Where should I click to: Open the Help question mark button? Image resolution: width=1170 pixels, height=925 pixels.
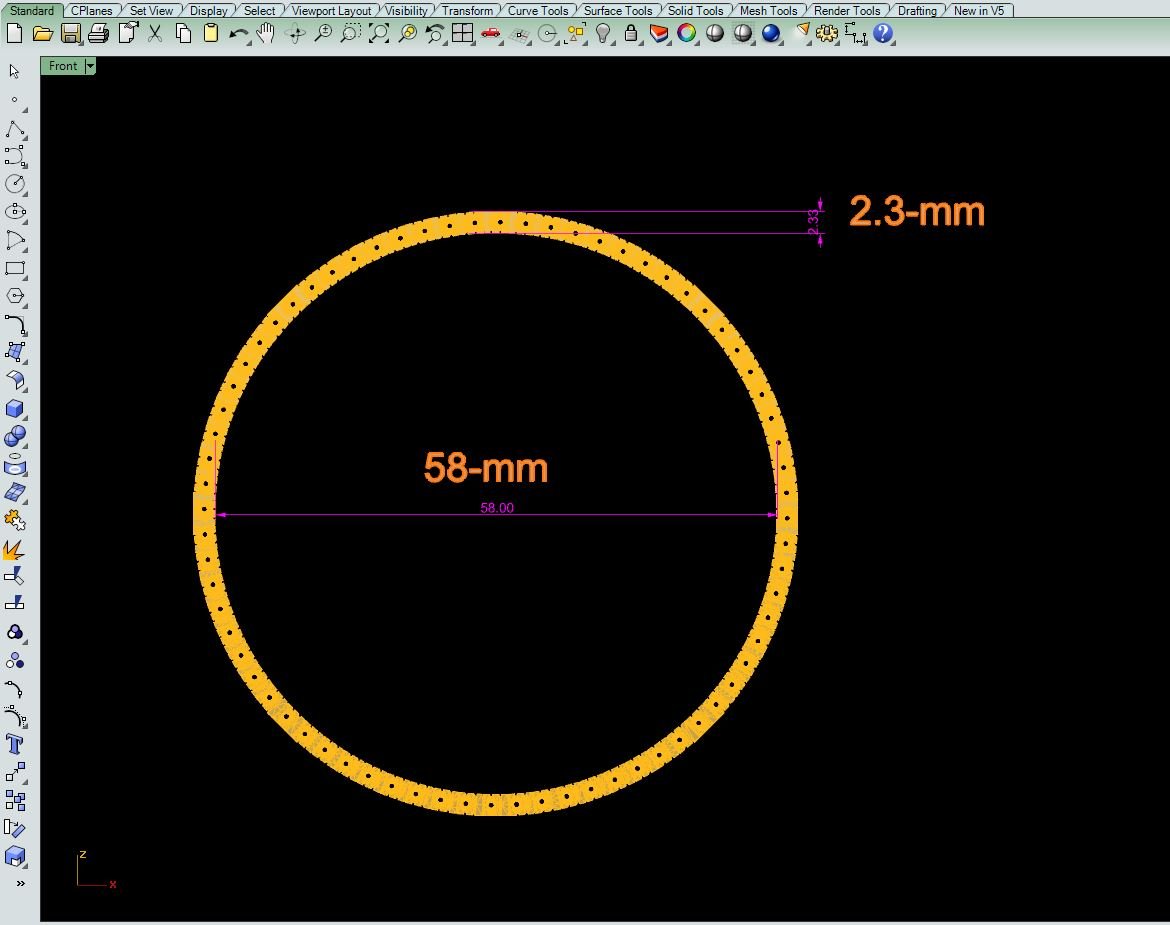882,33
